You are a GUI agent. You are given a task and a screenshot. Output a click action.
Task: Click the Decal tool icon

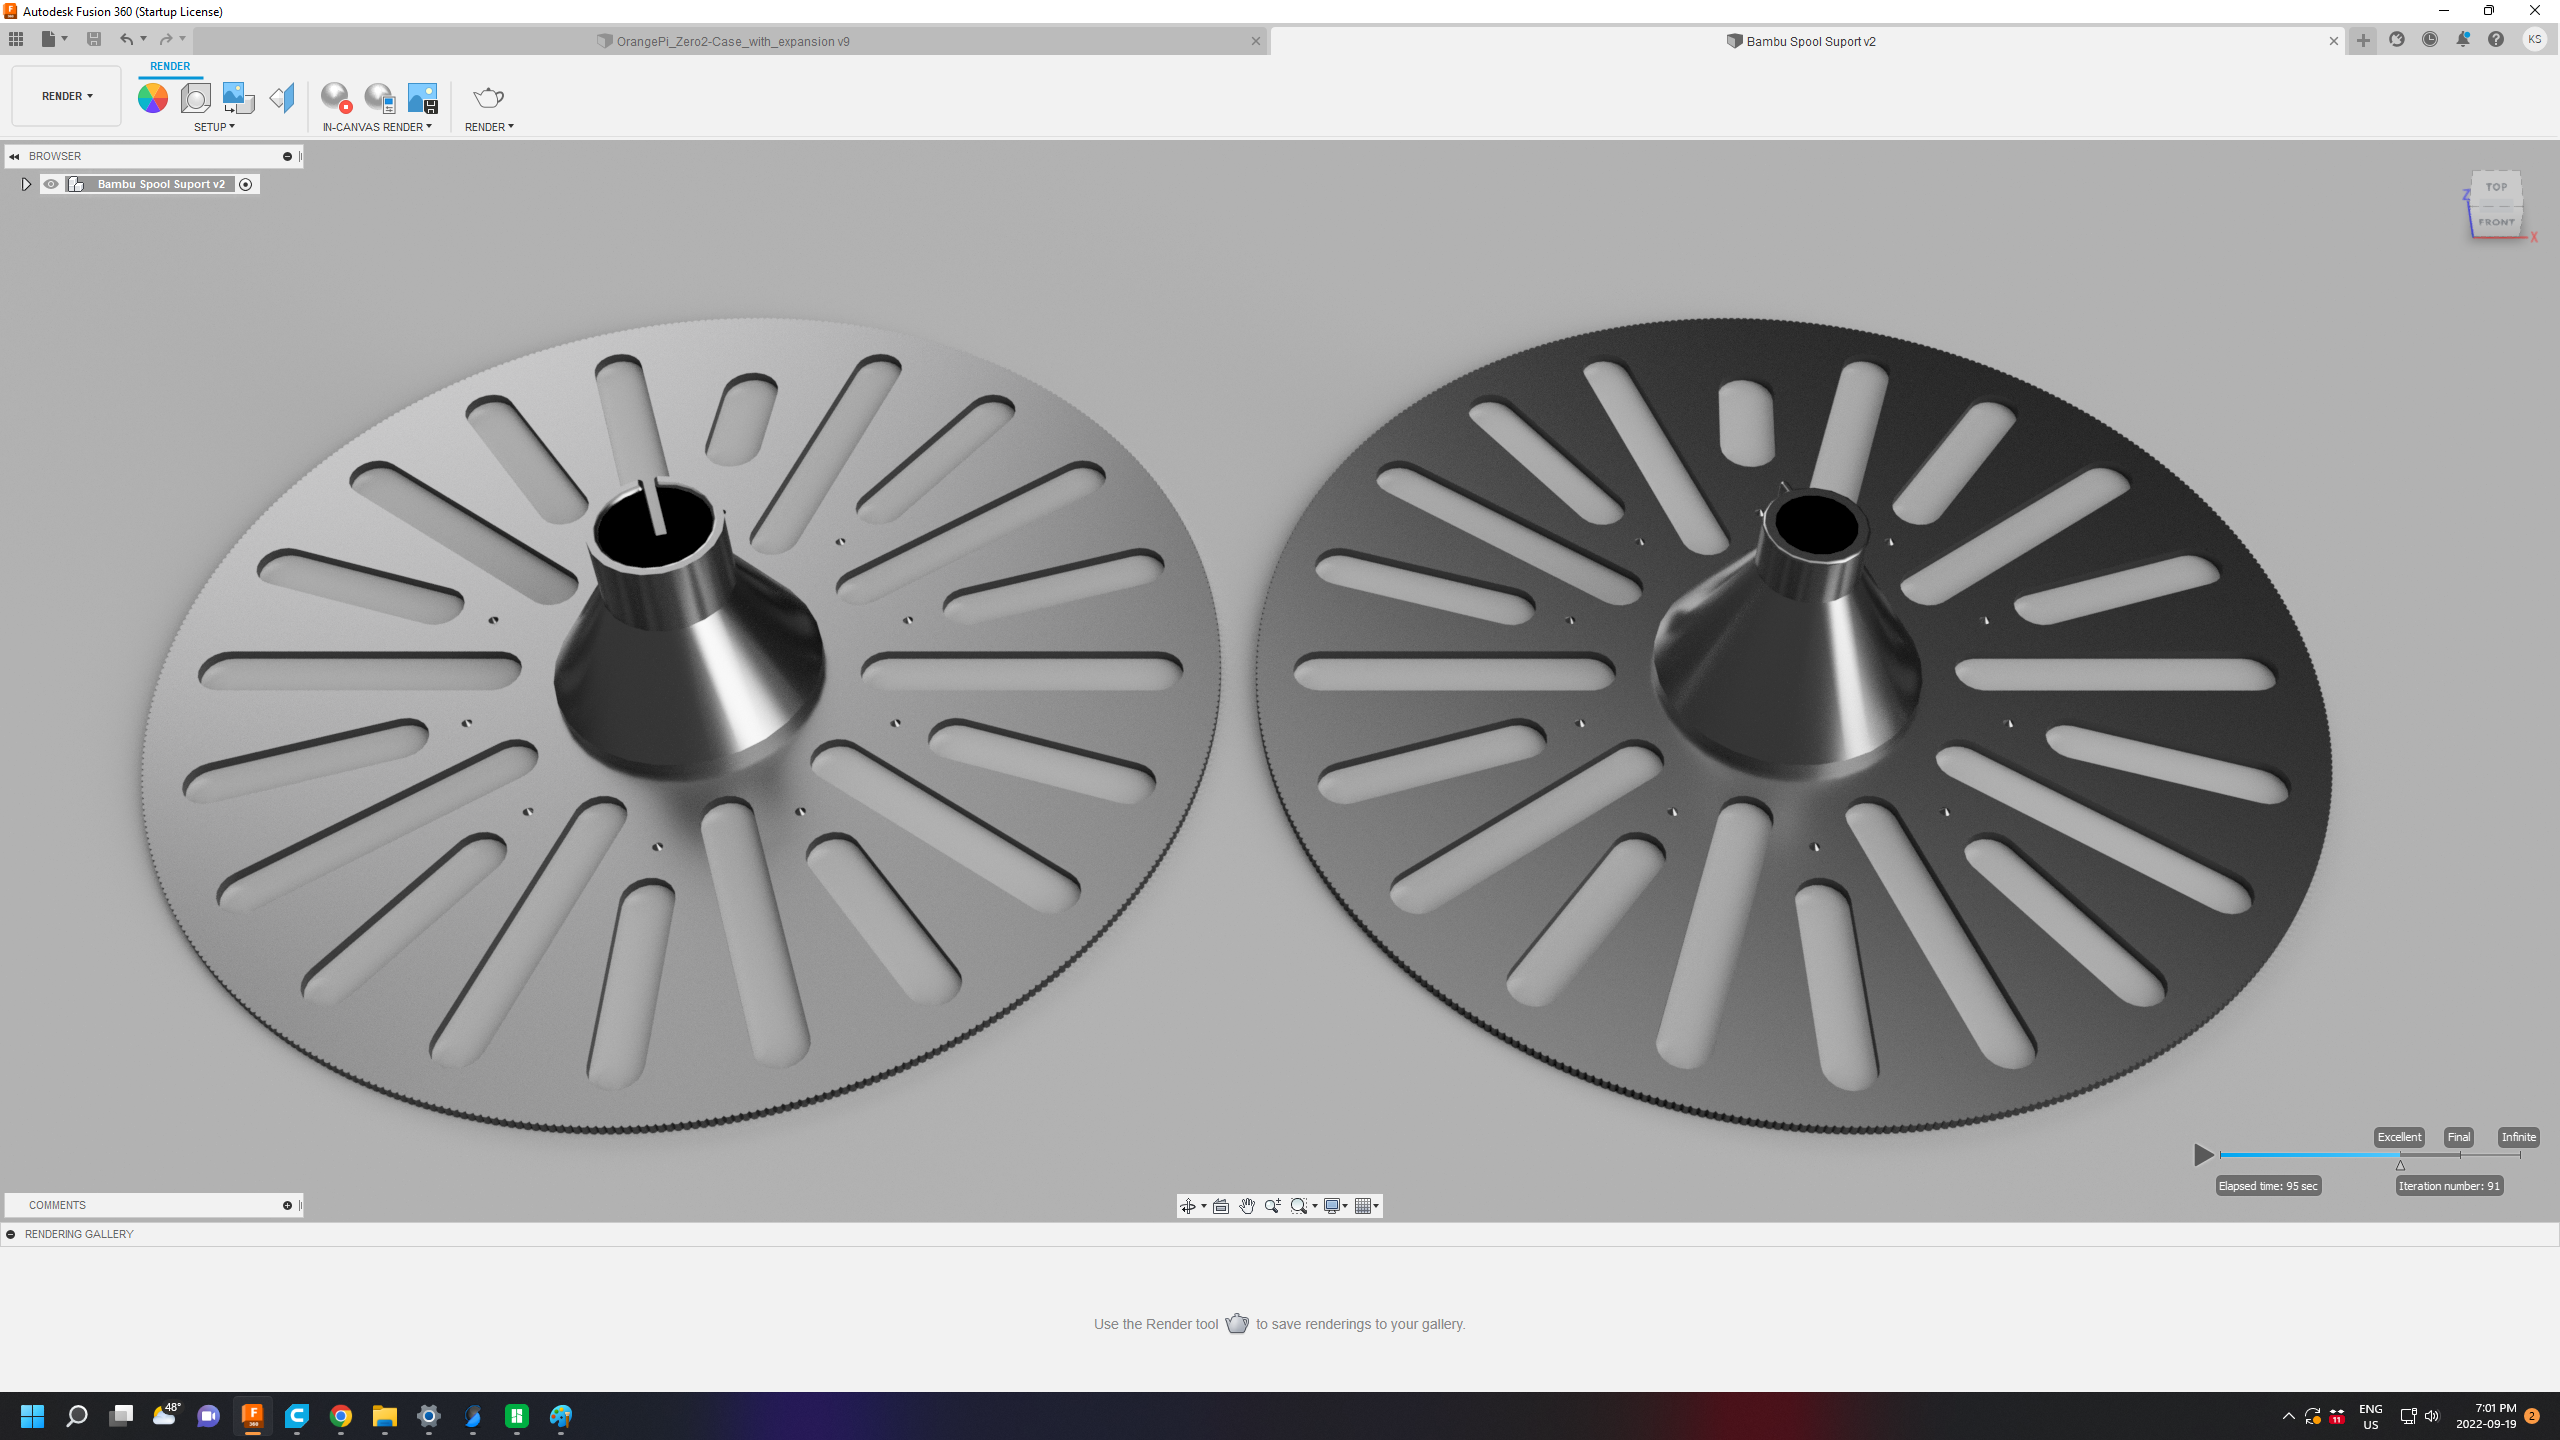[238, 97]
